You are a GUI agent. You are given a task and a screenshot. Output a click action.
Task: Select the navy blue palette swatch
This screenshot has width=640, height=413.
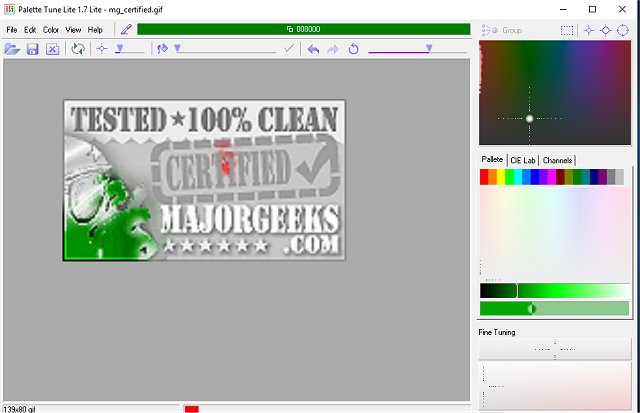[594, 177]
